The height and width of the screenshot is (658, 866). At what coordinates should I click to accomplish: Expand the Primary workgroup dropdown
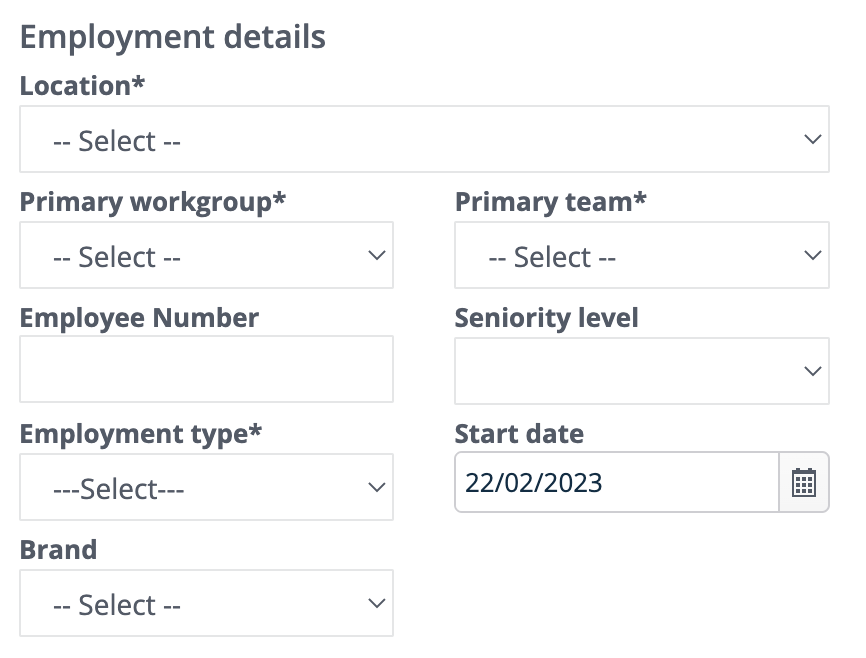[207, 255]
